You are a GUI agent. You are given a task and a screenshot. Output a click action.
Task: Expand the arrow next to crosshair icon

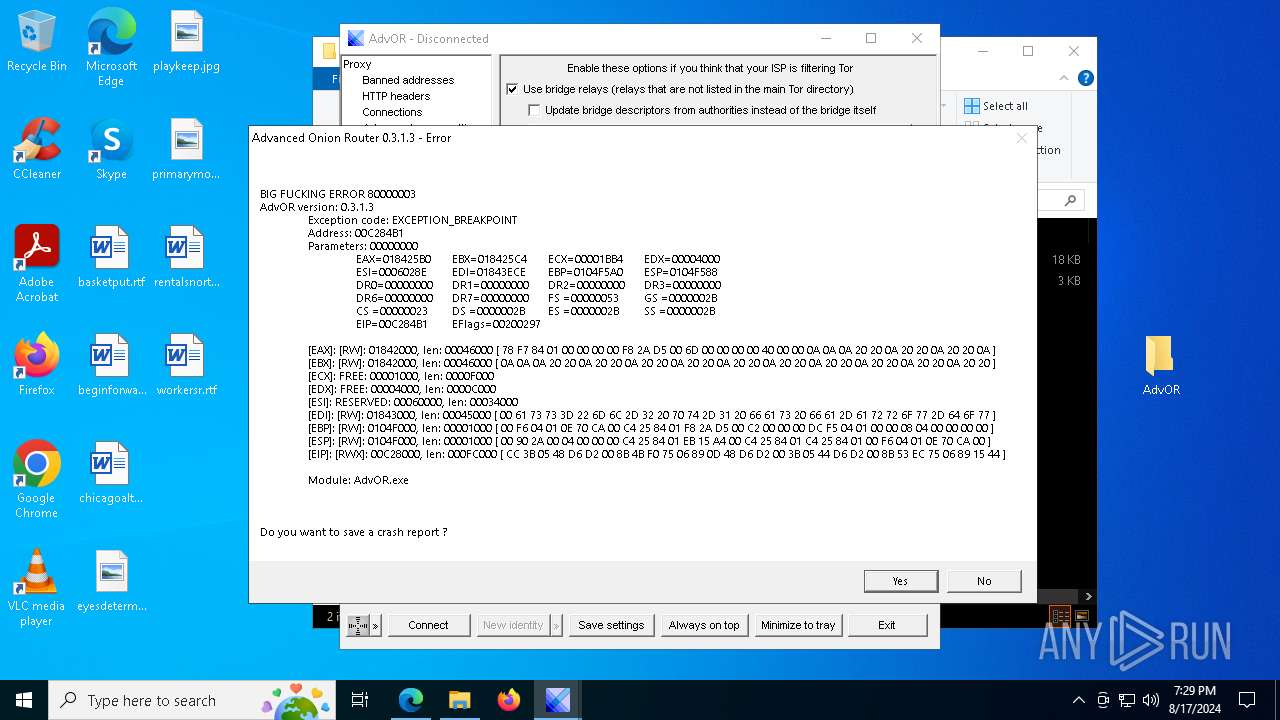pos(376,625)
